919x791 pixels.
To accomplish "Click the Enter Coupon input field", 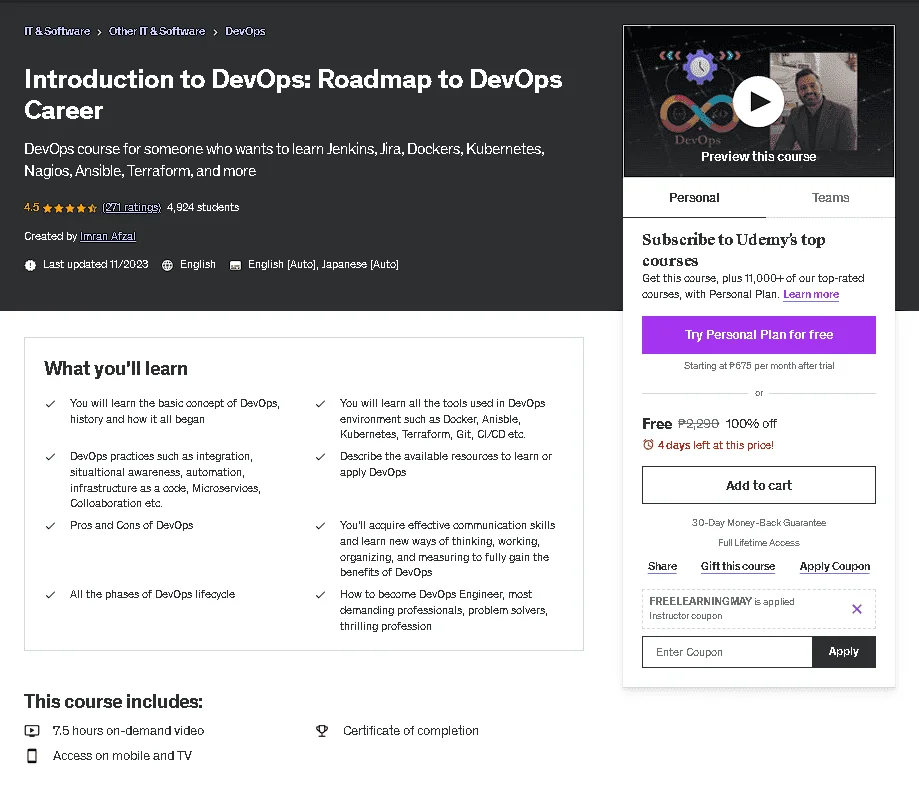I will click(x=727, y=652).
